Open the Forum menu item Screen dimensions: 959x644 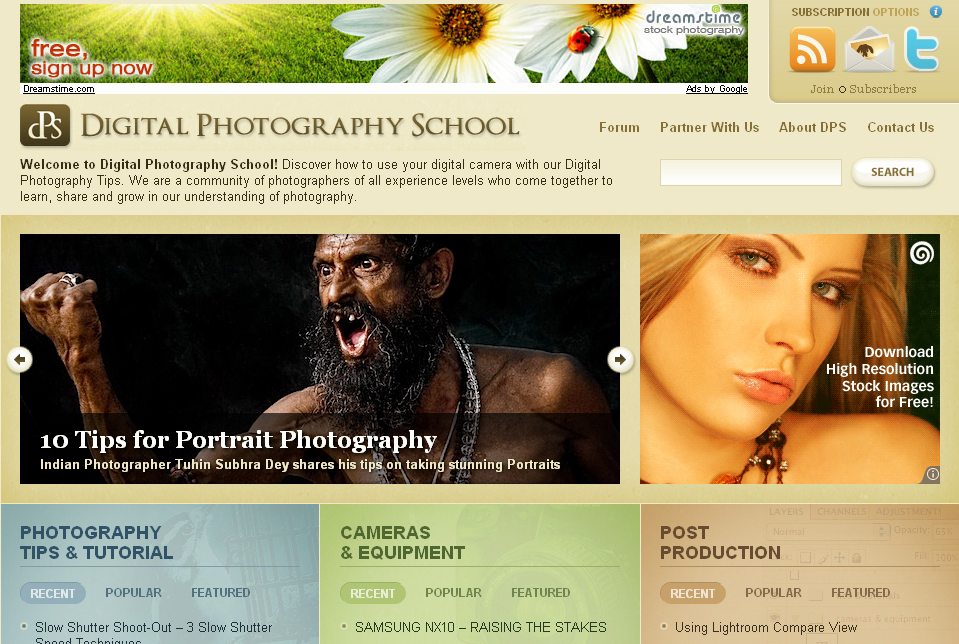(619, 127)
